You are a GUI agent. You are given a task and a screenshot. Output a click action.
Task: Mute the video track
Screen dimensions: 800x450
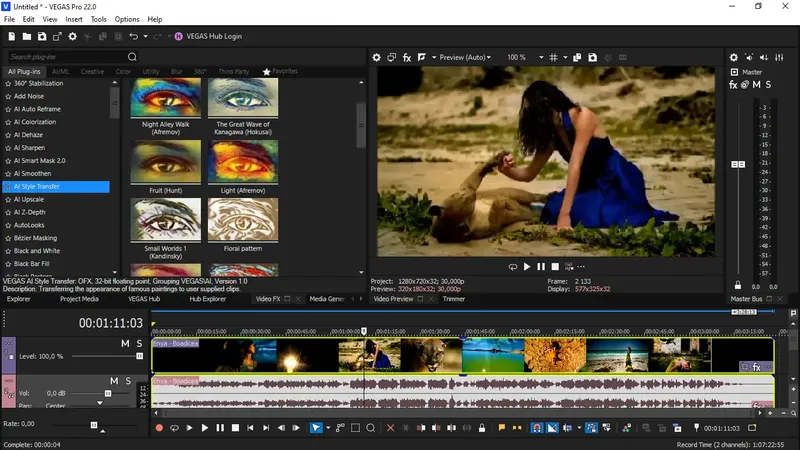[x=126, y=343]
